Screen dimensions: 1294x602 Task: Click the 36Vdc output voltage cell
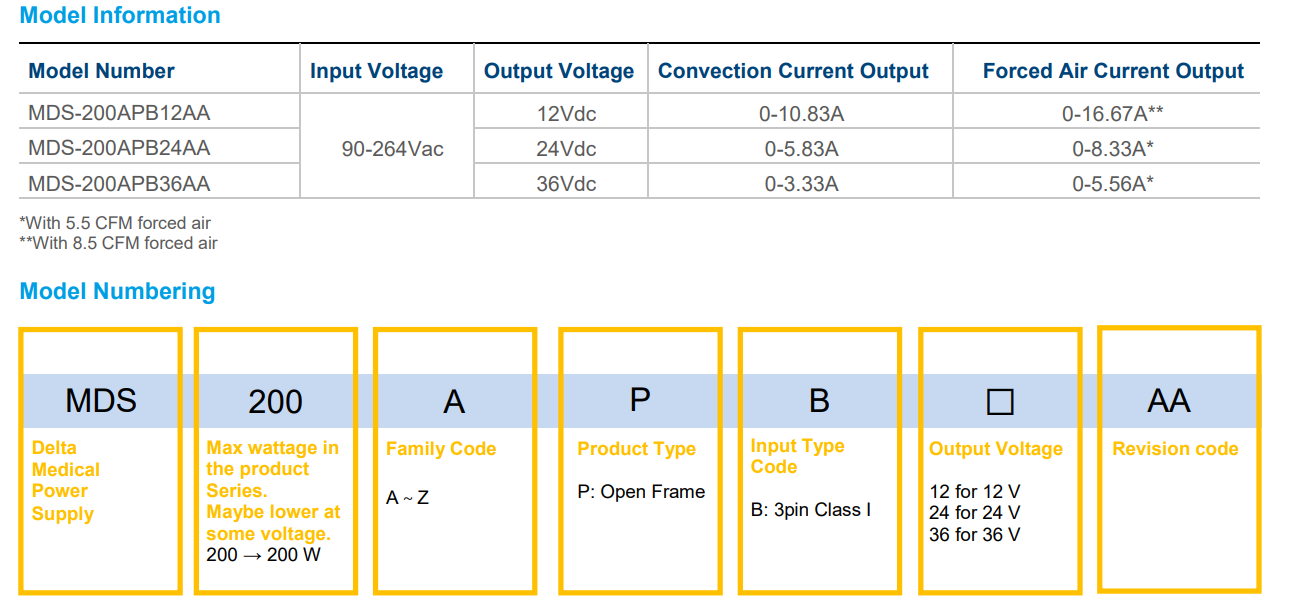566,184
